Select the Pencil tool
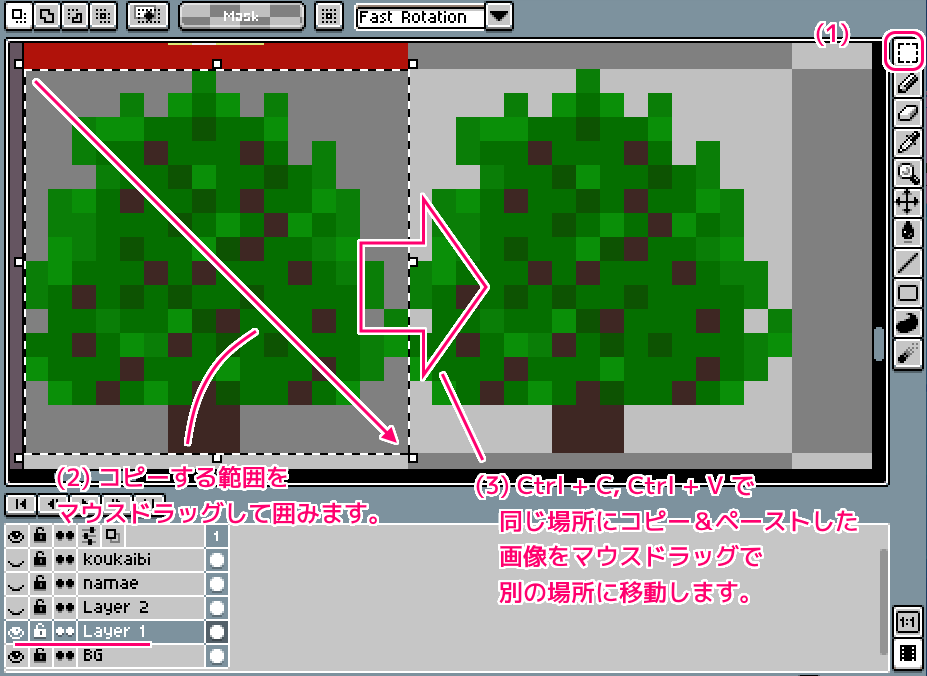The width and height of the screenshot is (927, 676). [908, 83]
